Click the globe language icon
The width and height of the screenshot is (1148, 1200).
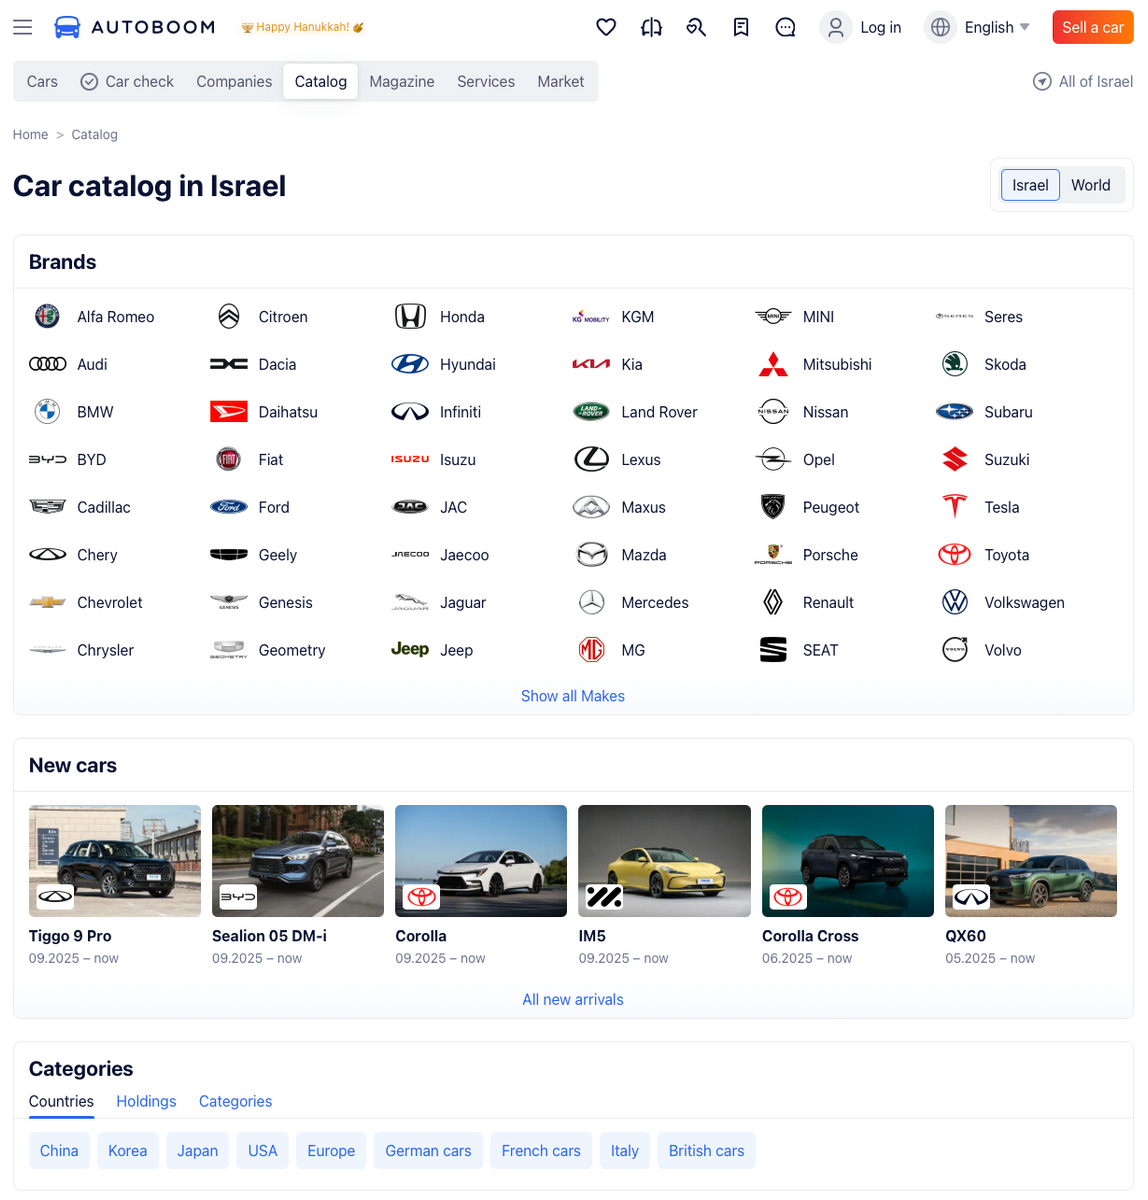940,27
